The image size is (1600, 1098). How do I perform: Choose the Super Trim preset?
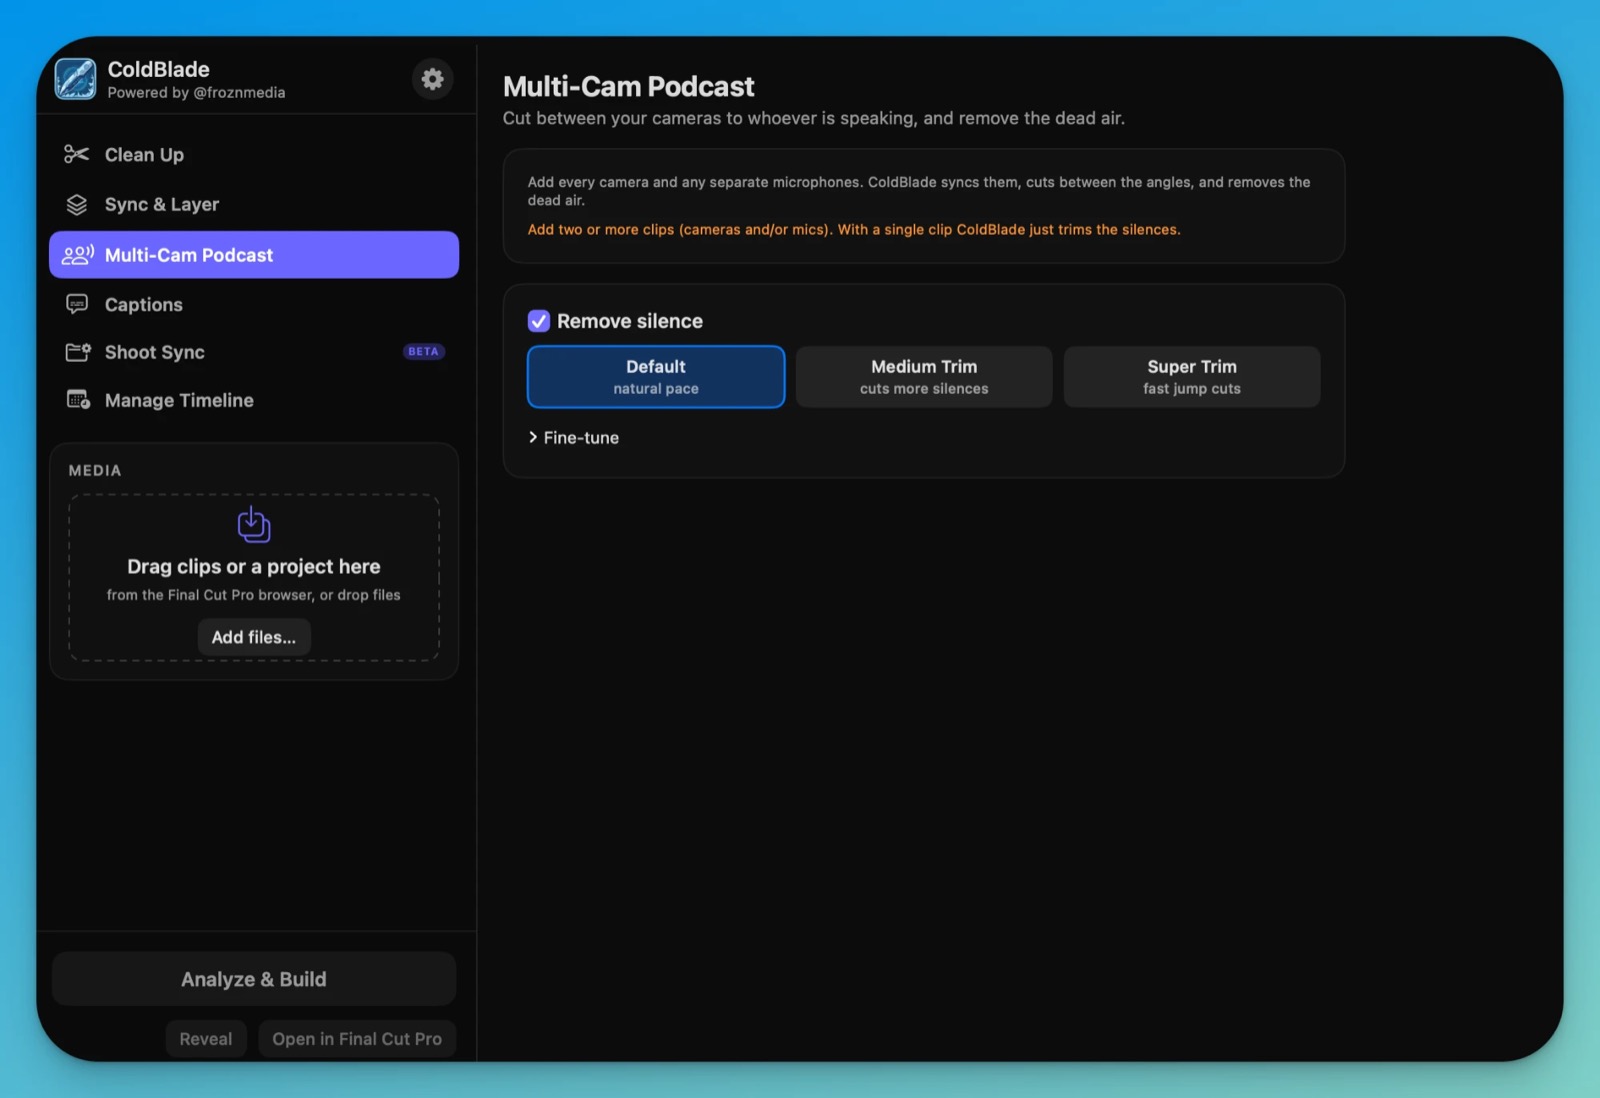(1192, 377)
